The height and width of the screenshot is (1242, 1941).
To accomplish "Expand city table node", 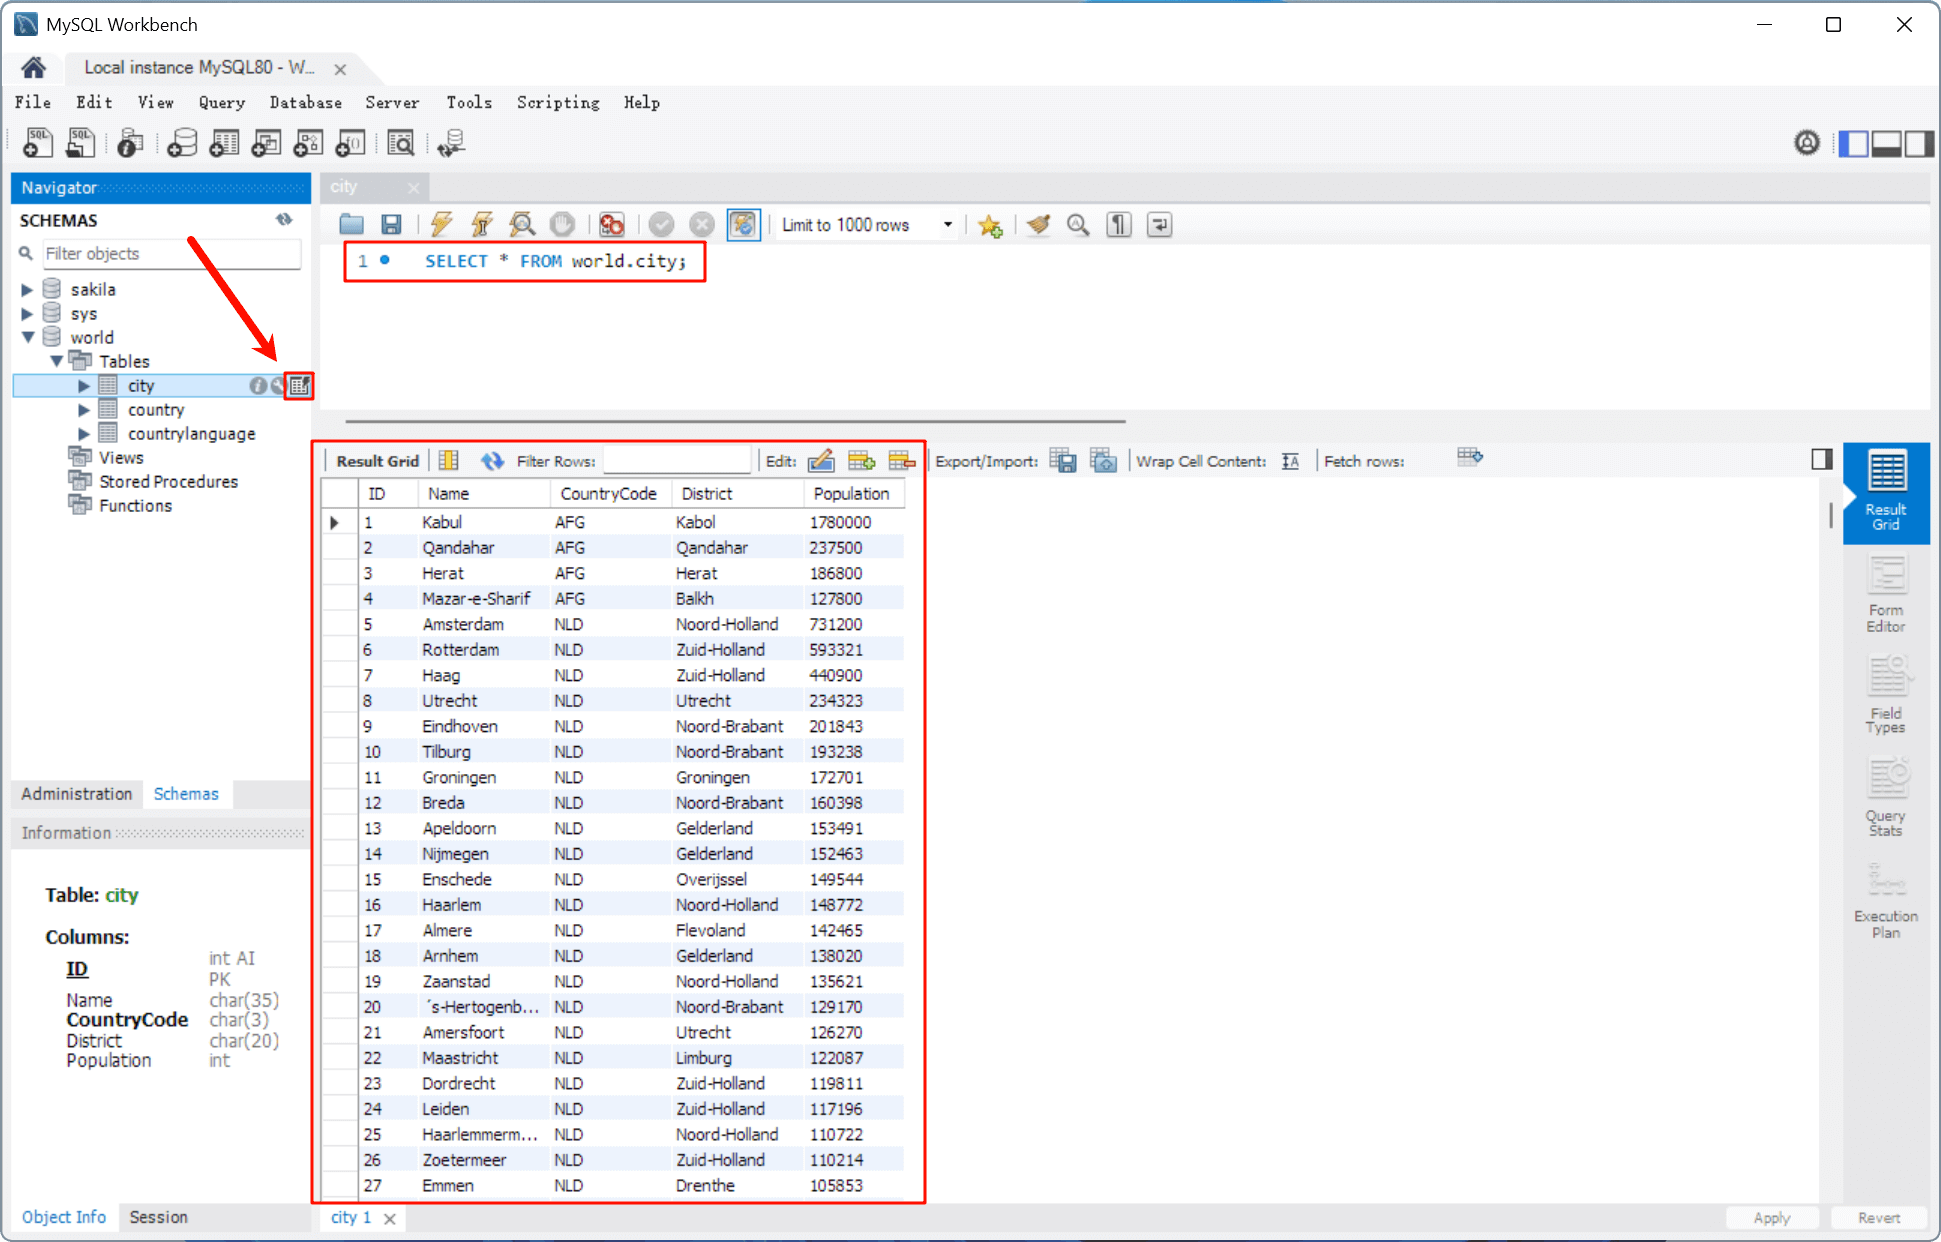I will pyautogui.click(x=84, y=386).
